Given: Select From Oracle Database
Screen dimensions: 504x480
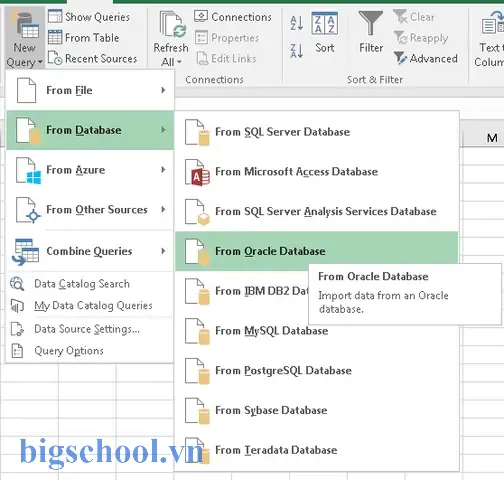Looking at the screenshot, I should click(x=317, y=251).
